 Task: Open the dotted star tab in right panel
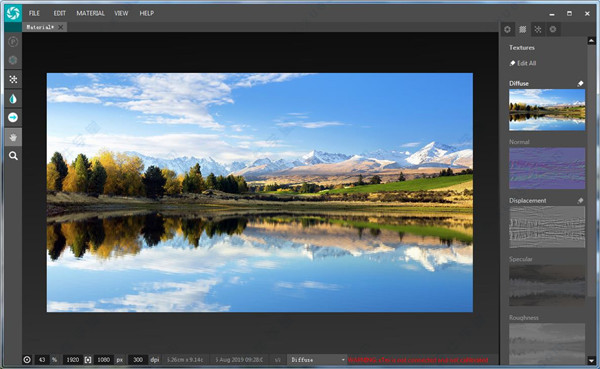(x=538, y=29)
